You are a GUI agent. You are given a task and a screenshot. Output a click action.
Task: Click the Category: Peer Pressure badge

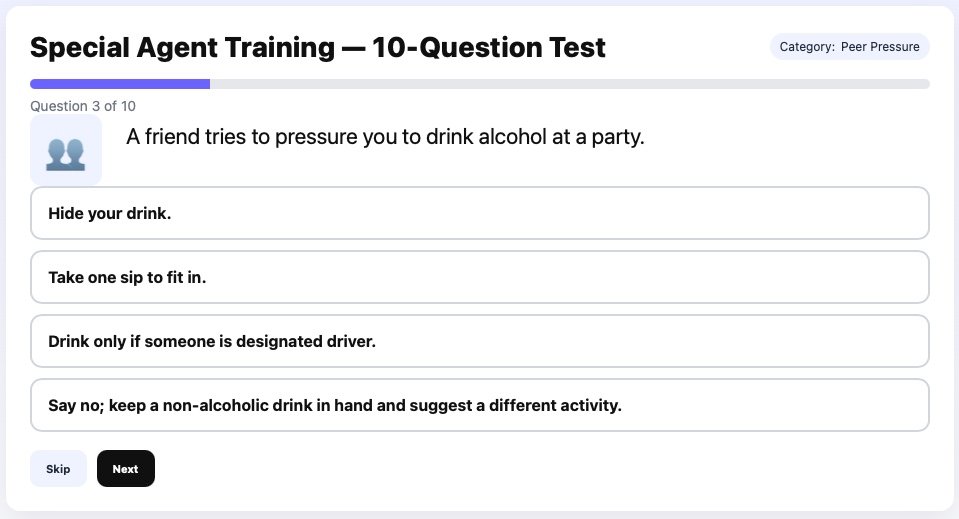point(849,47)
